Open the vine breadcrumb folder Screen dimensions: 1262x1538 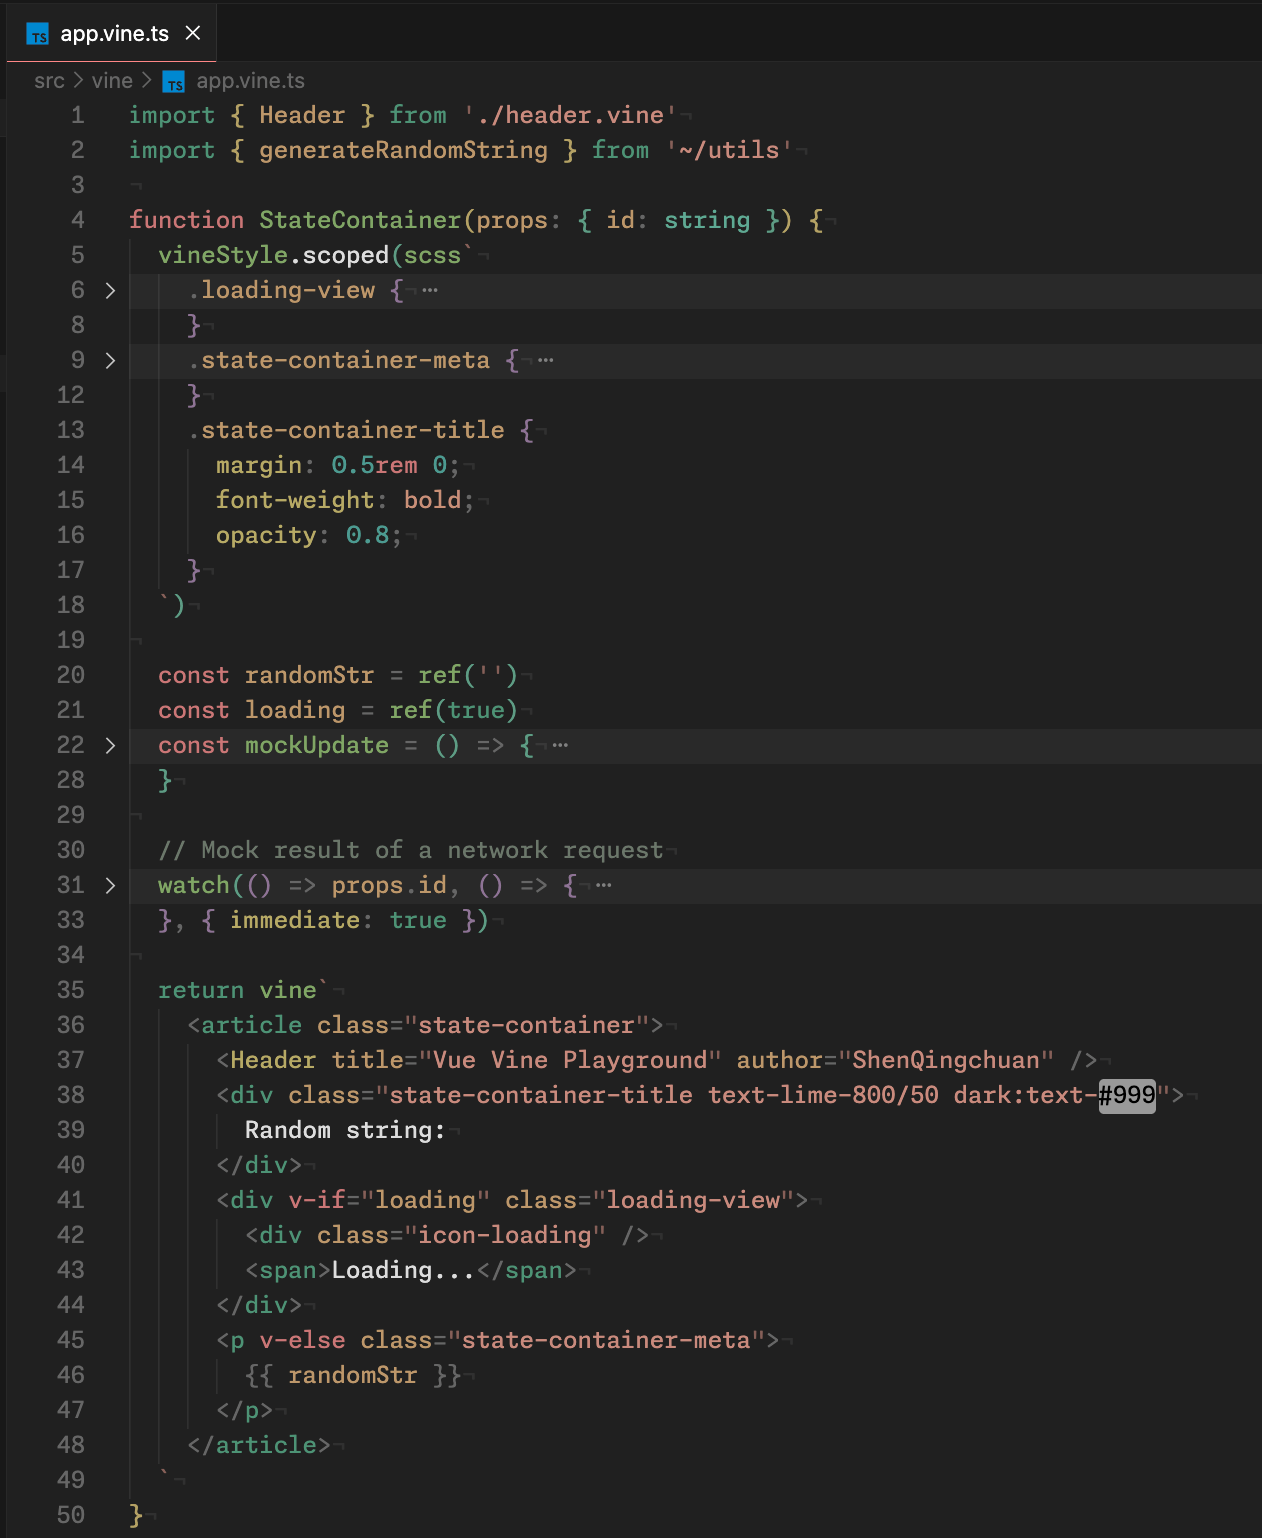pos(112,81)
